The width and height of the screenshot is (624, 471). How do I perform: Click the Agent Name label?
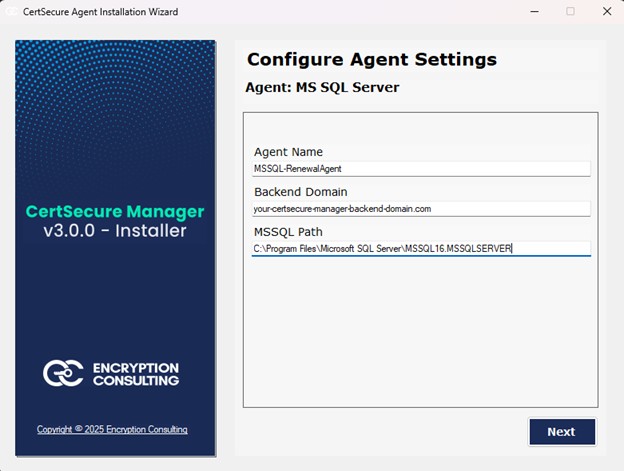point(289,152)
